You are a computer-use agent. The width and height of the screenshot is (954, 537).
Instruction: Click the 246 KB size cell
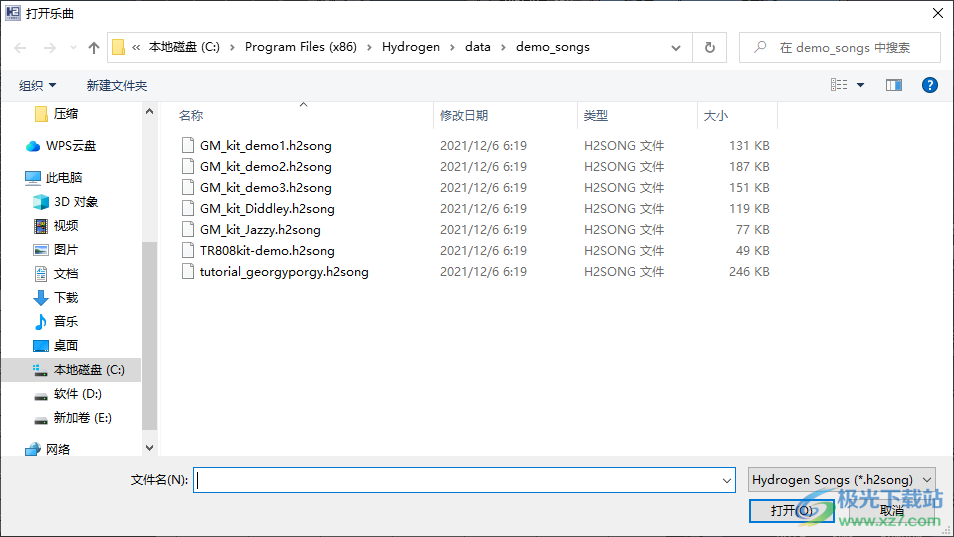pyautogui.click(x=749, y=271)
